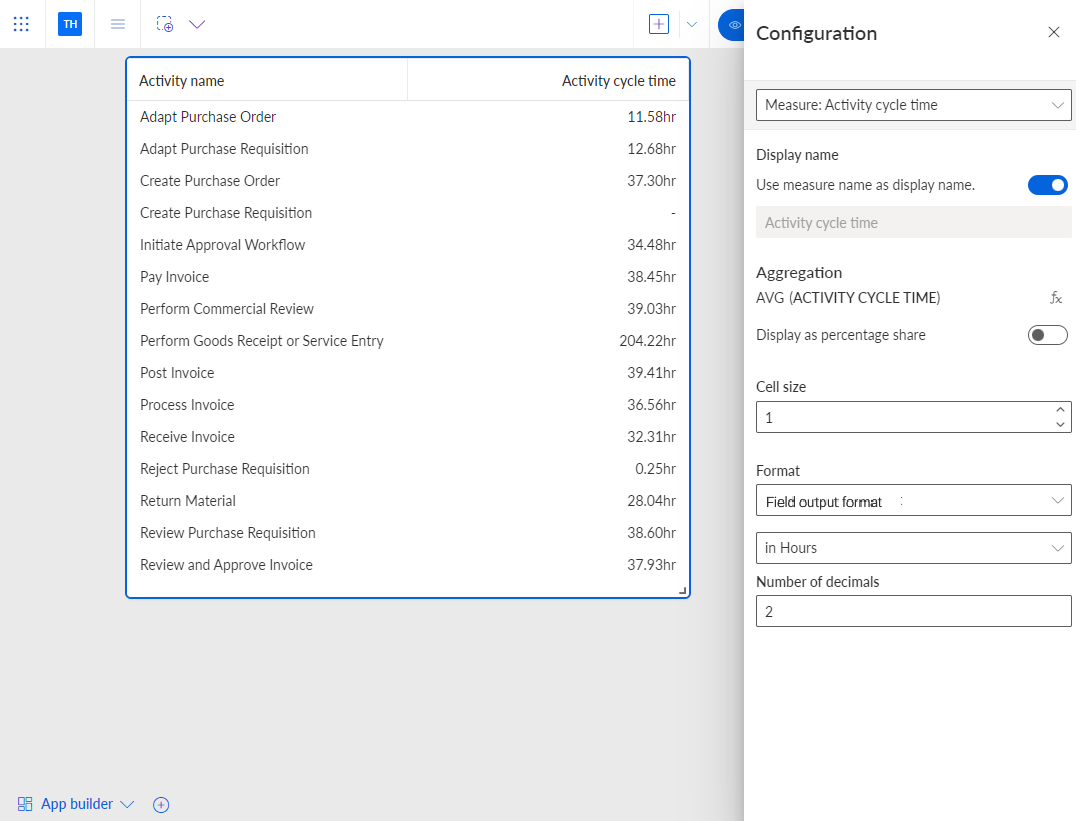This screenshot has height=821, width=1076.
Task: Sort by Activity cycle time column header
Action: point(618,81)
